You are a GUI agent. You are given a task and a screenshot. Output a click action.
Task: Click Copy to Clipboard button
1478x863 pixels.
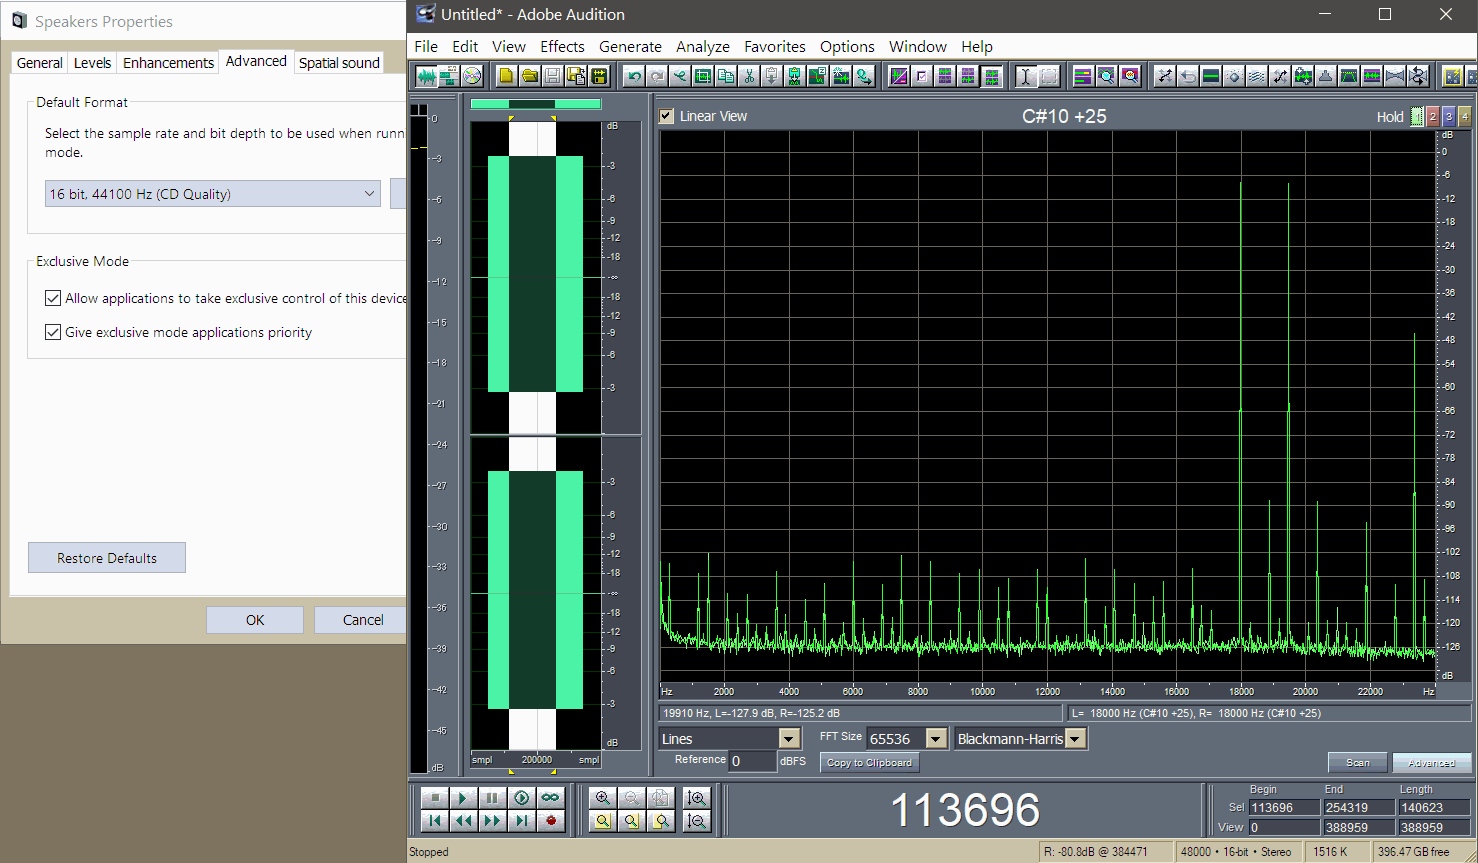click(869, 762)
